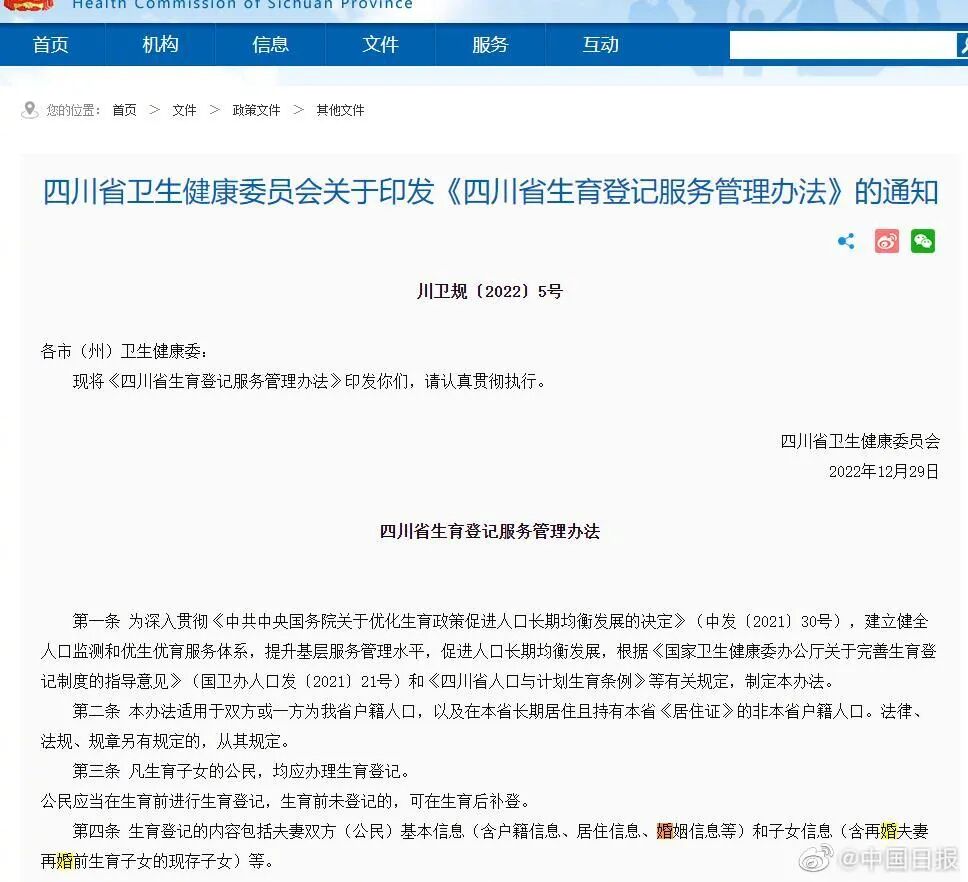Screen dimensions: 968x882
Task: Share the article via WeChat icon
Action: click(x=923, y=241)
